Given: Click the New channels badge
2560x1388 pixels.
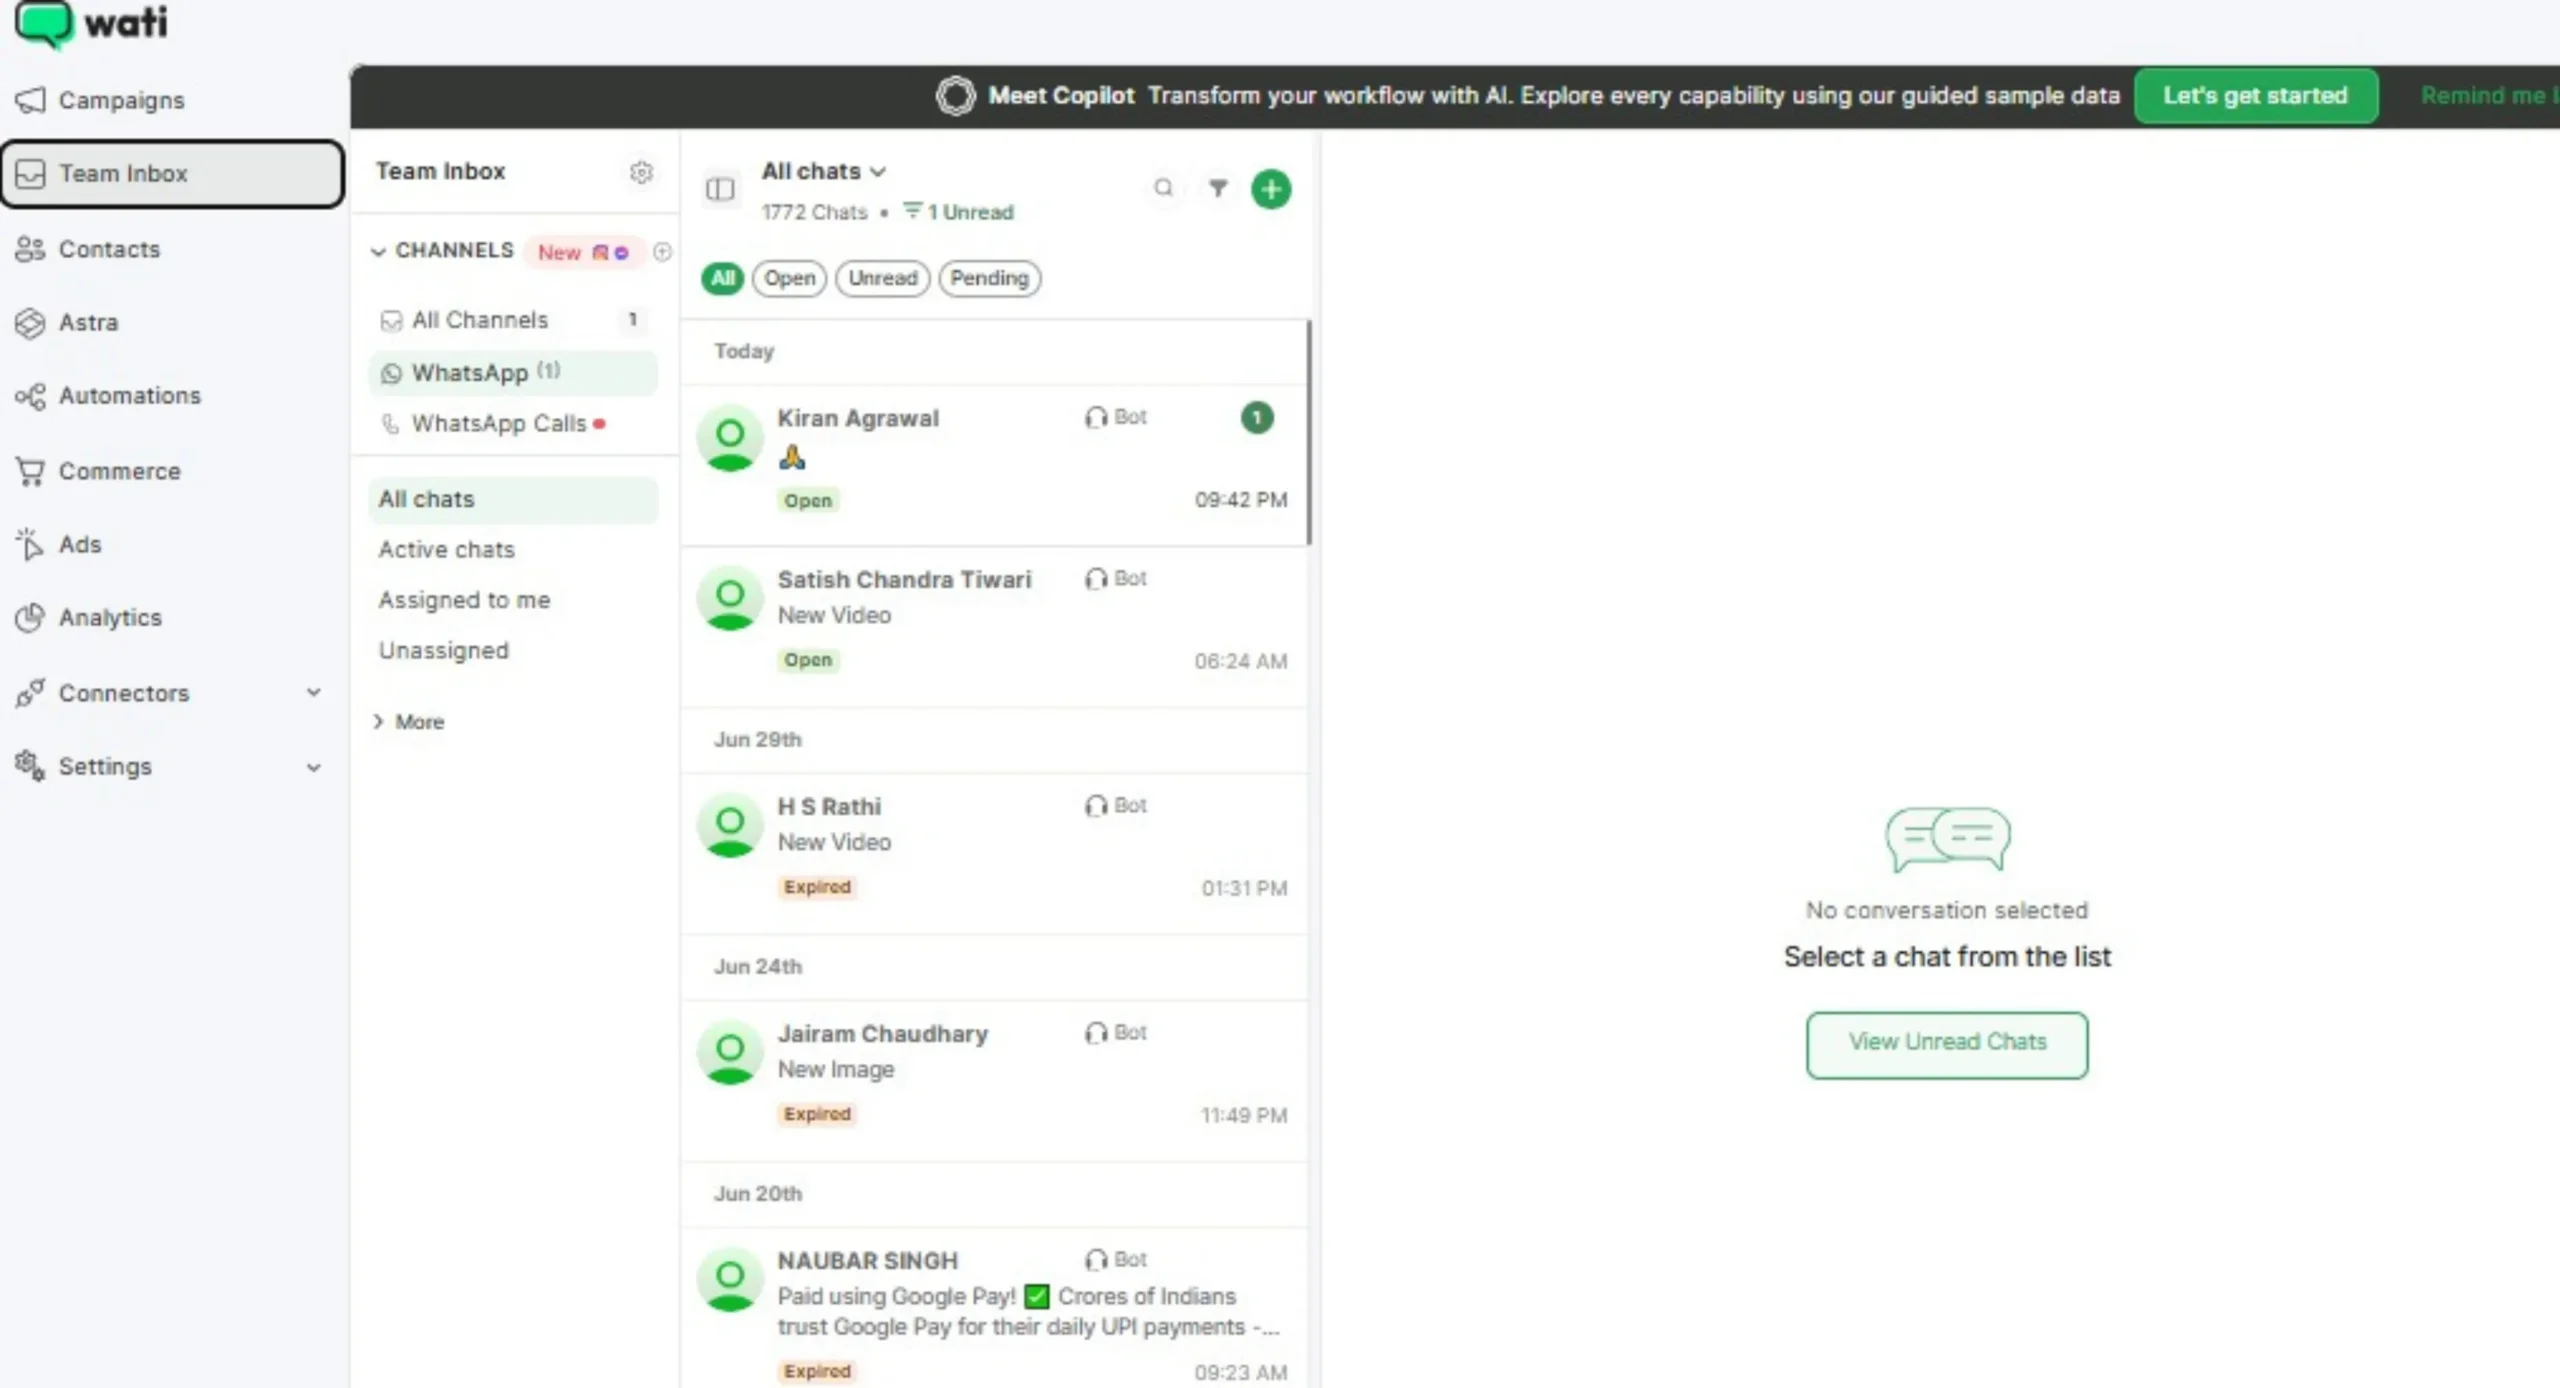Looking at the screenshot, I should pyautogui.click(x=583, y=252).
